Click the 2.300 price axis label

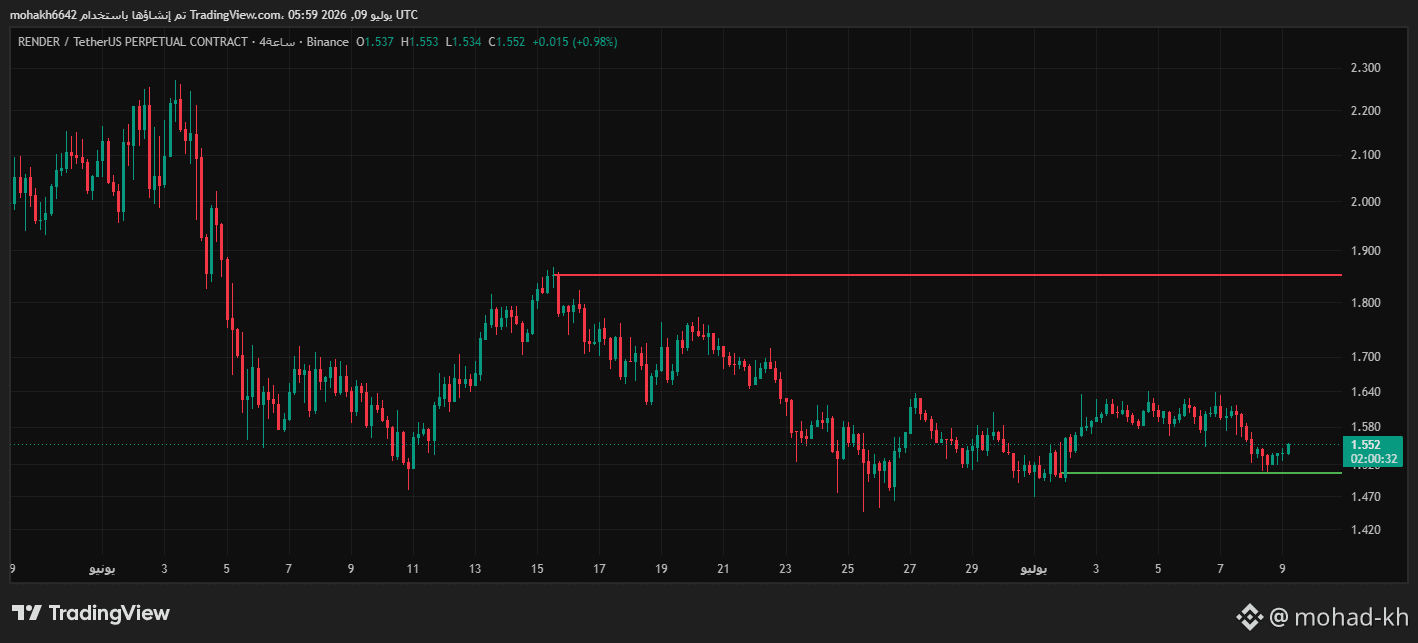click(1365, 68)
